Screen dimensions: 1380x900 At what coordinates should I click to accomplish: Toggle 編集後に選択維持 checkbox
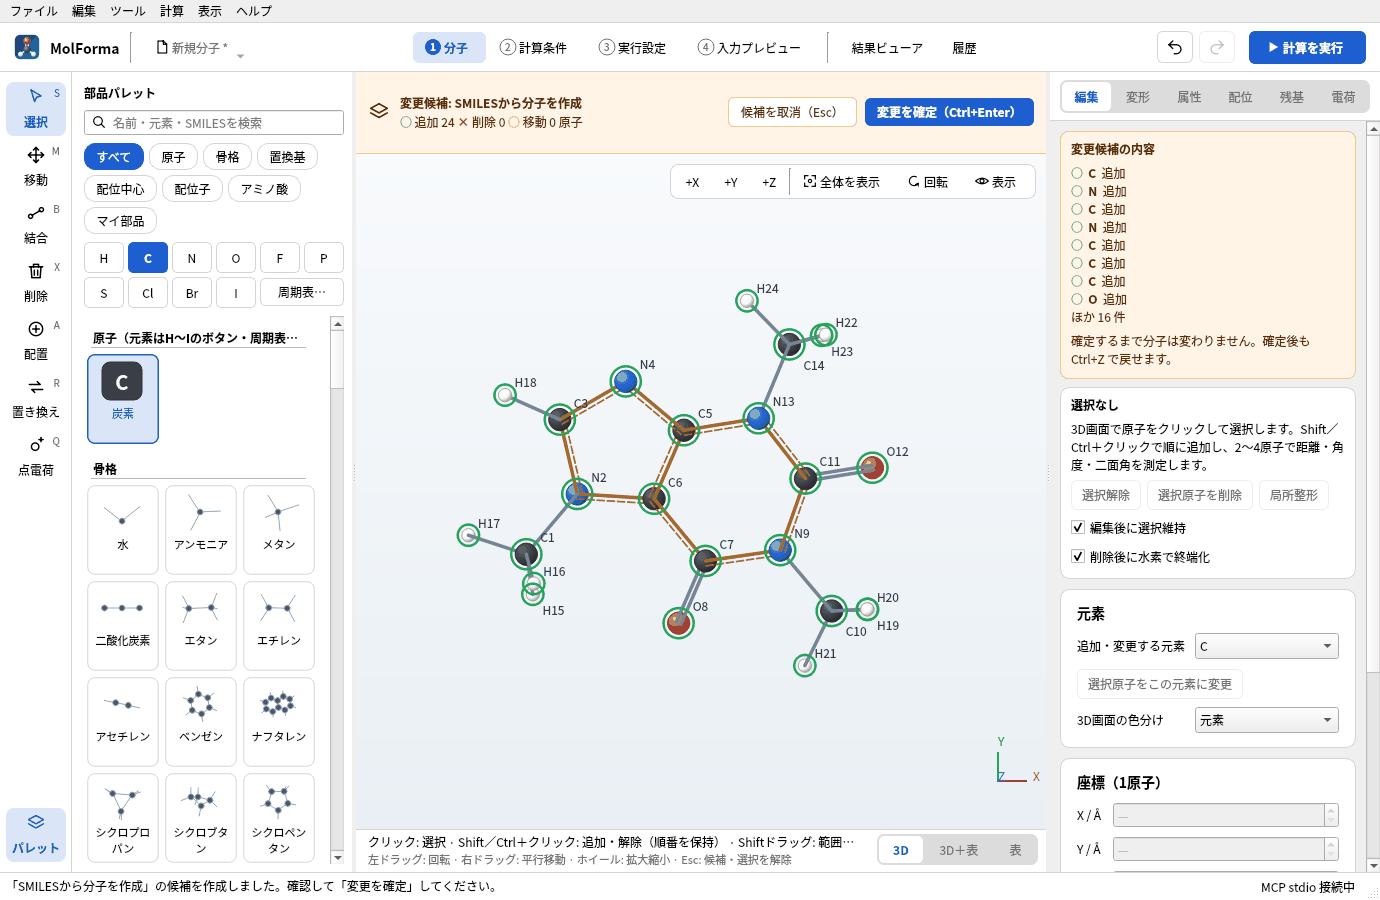pos(1078,527)
